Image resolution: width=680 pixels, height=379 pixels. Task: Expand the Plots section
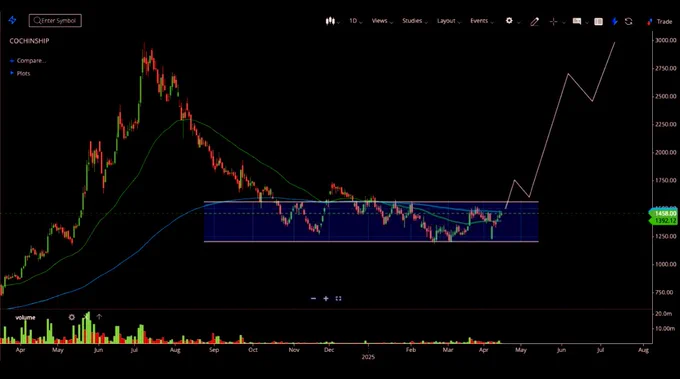(x=20, y=73)
